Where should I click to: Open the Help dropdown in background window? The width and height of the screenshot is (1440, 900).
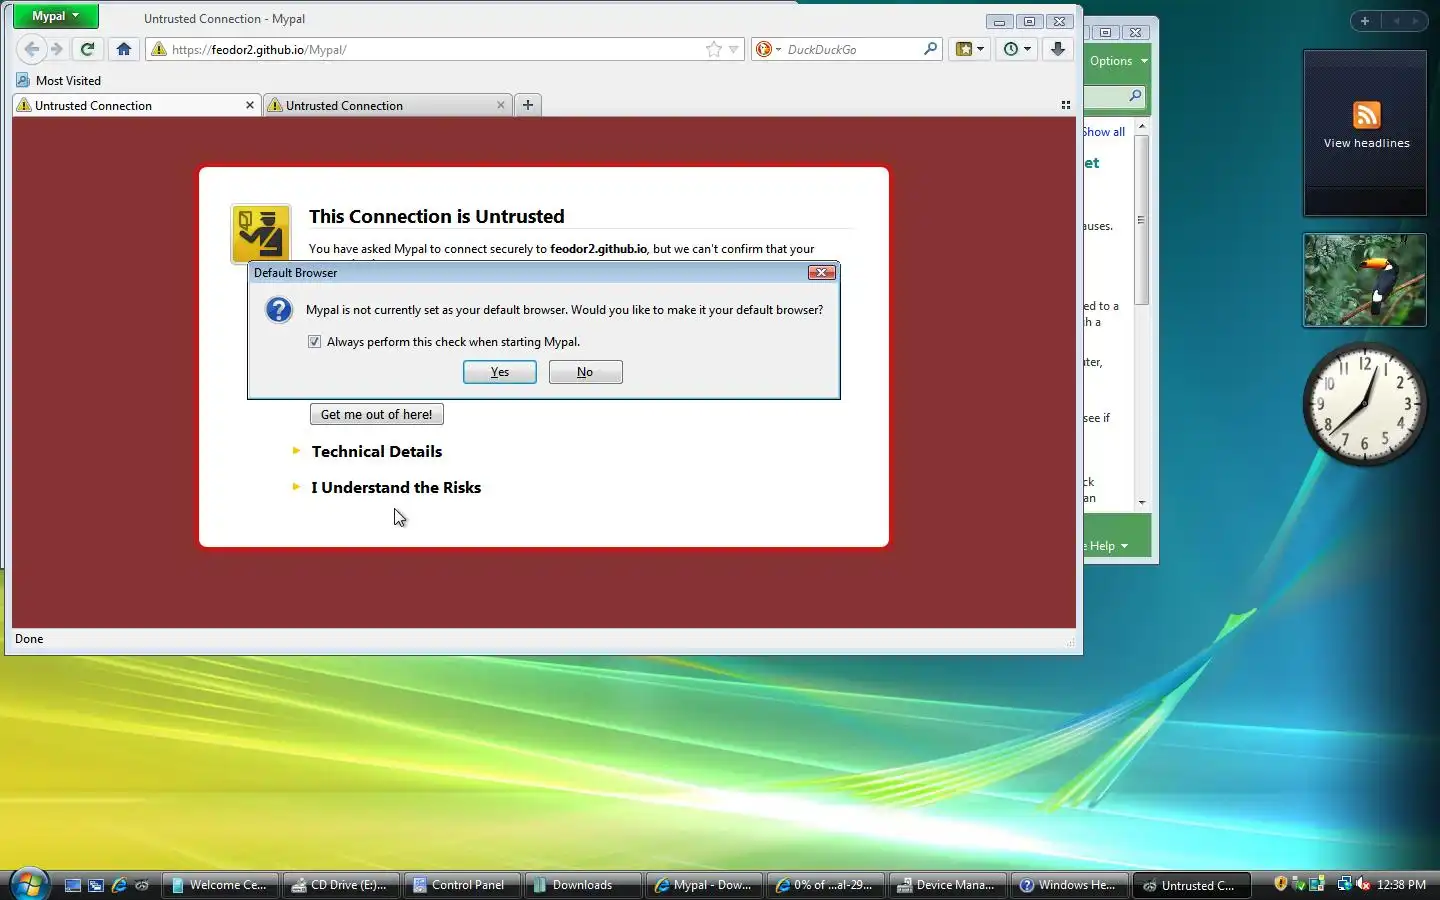pyautogui.click(x=1108, y=546)
